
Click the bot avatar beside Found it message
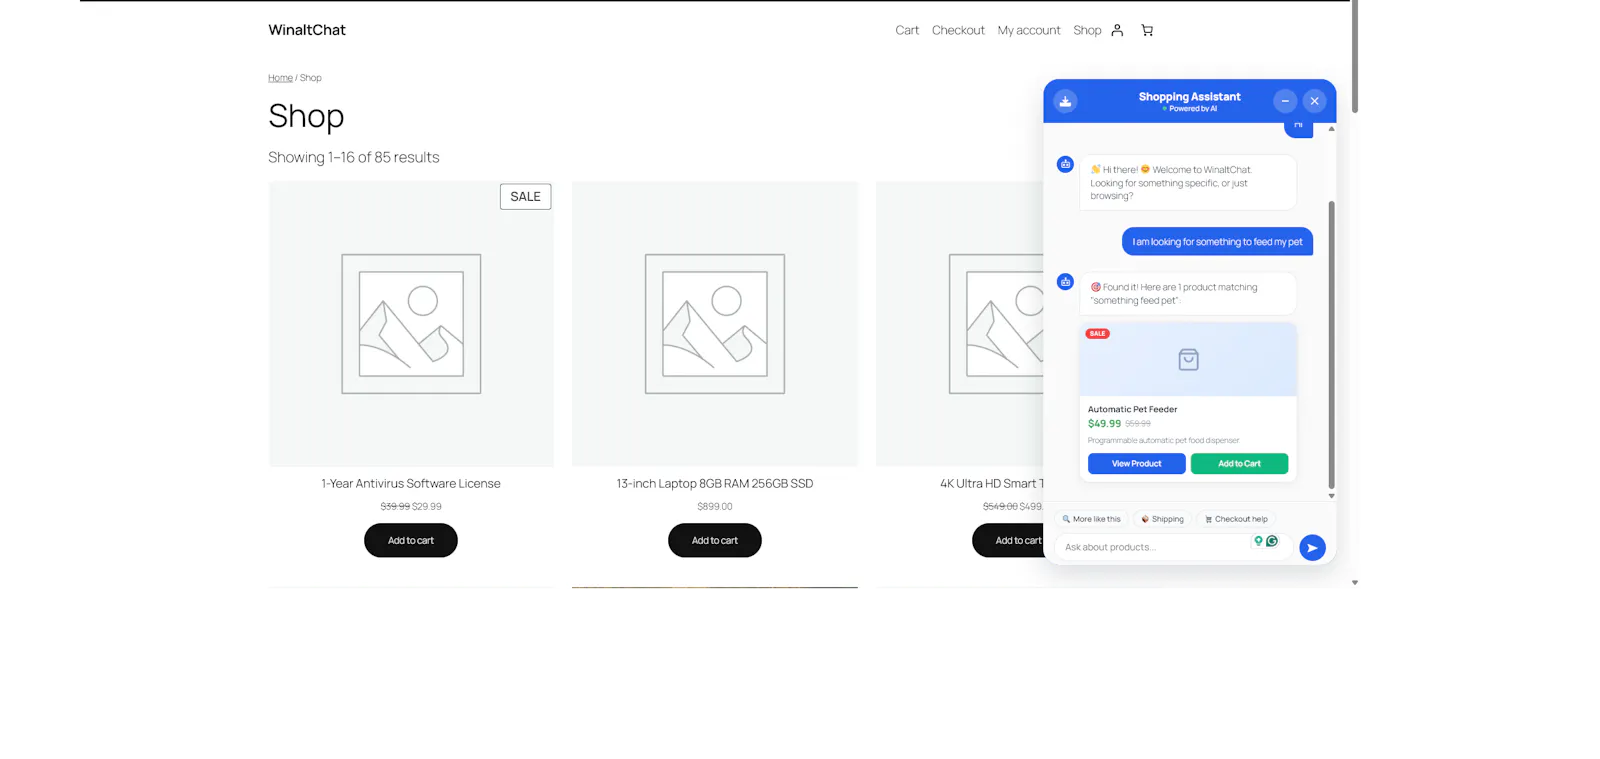1065,282
